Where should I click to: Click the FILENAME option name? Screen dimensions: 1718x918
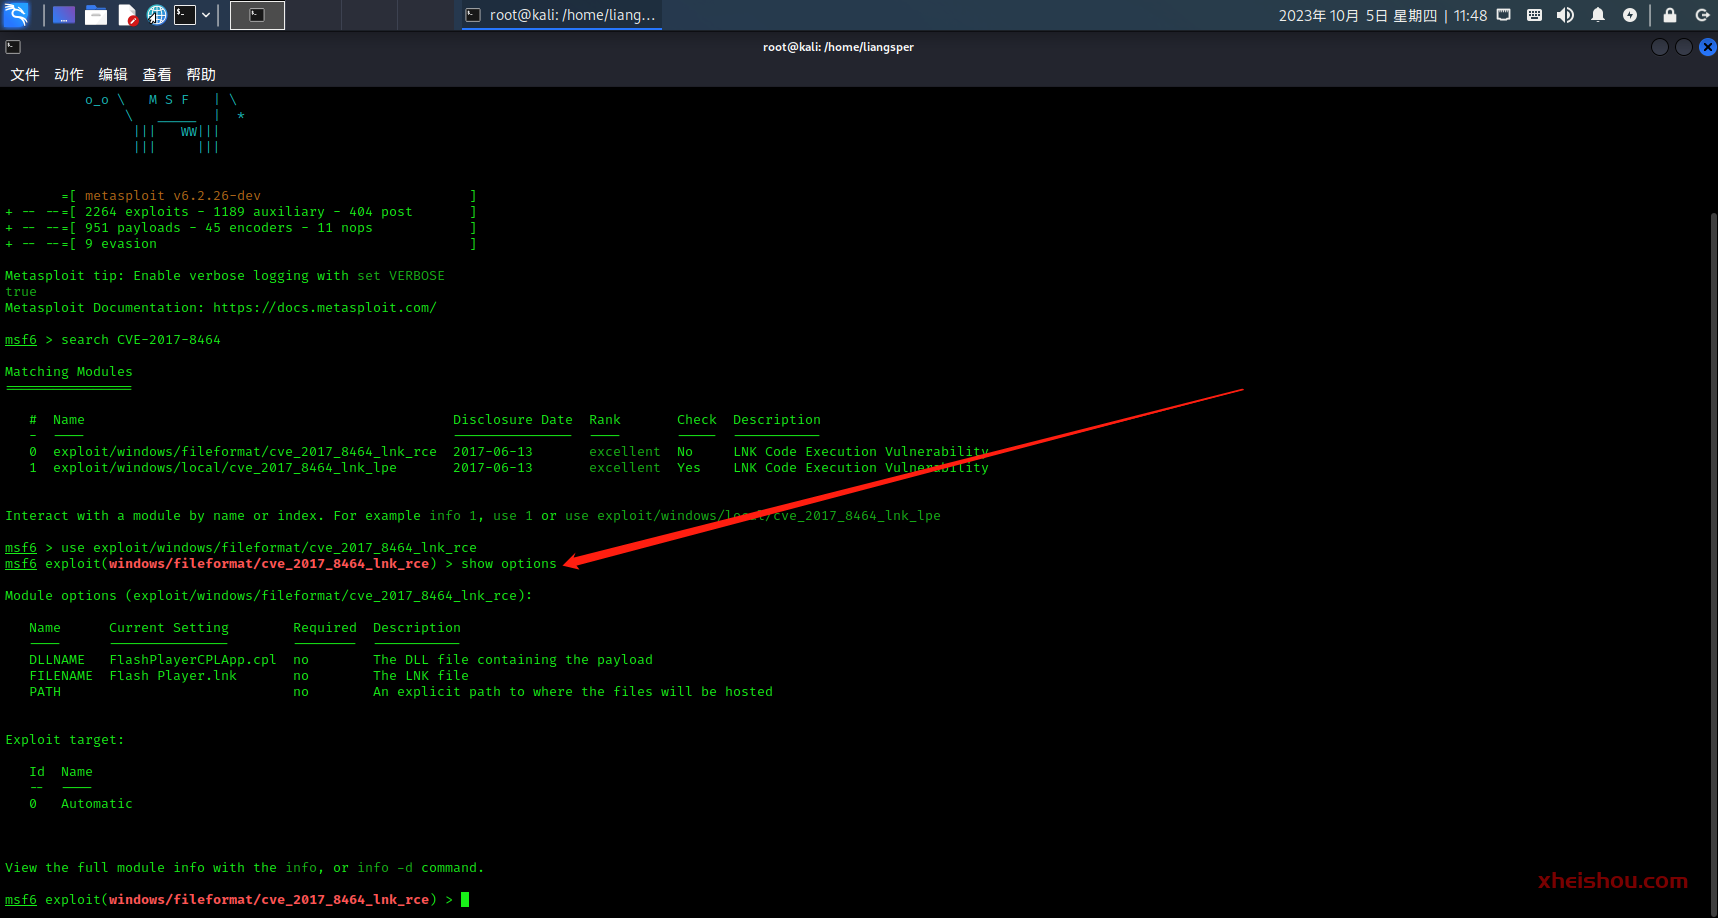[61, 676]
